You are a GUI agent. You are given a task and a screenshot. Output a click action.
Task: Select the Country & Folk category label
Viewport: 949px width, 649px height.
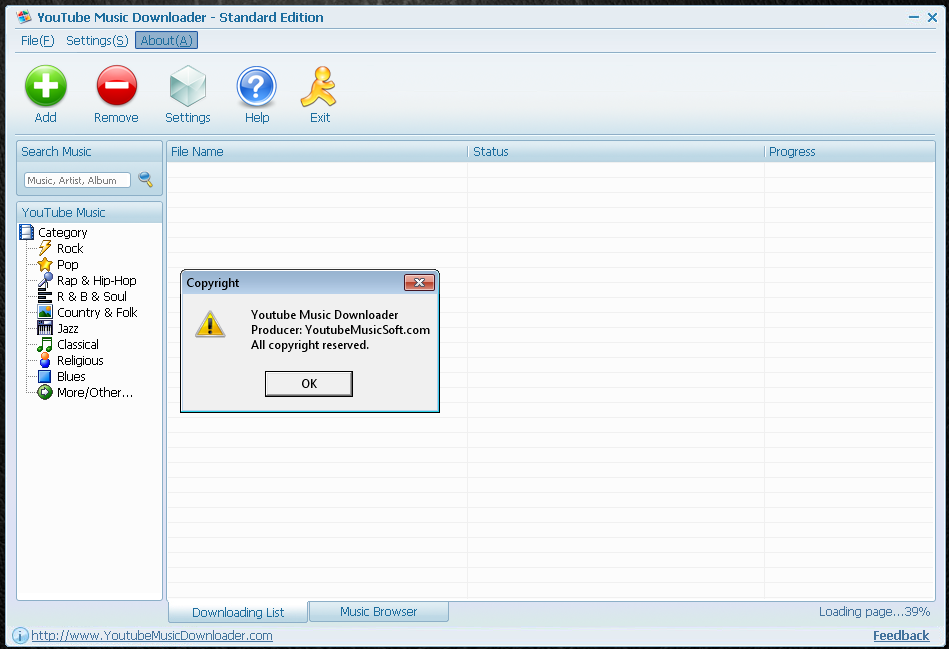97,312
